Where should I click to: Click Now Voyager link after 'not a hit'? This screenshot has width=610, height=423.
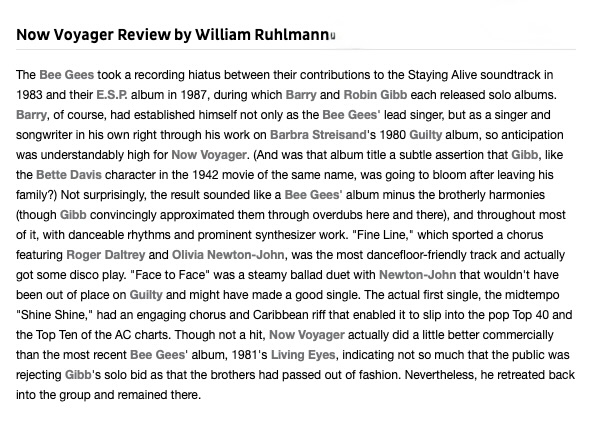pyautogui.click(x=307, y=335)
